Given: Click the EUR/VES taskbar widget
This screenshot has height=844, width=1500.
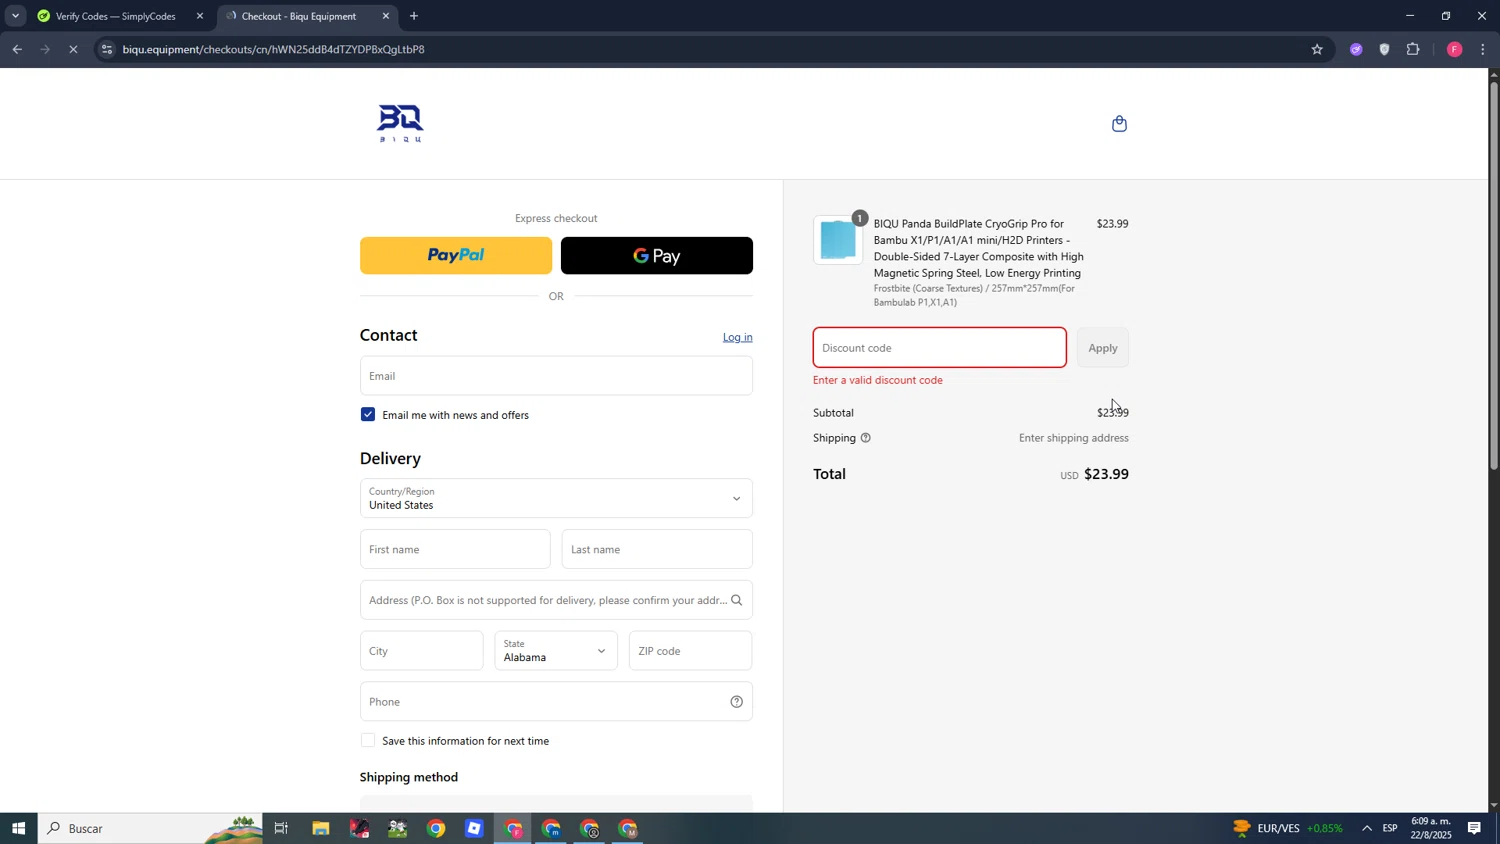Looking at the screenshot, I should click(x=1287, y=829).
